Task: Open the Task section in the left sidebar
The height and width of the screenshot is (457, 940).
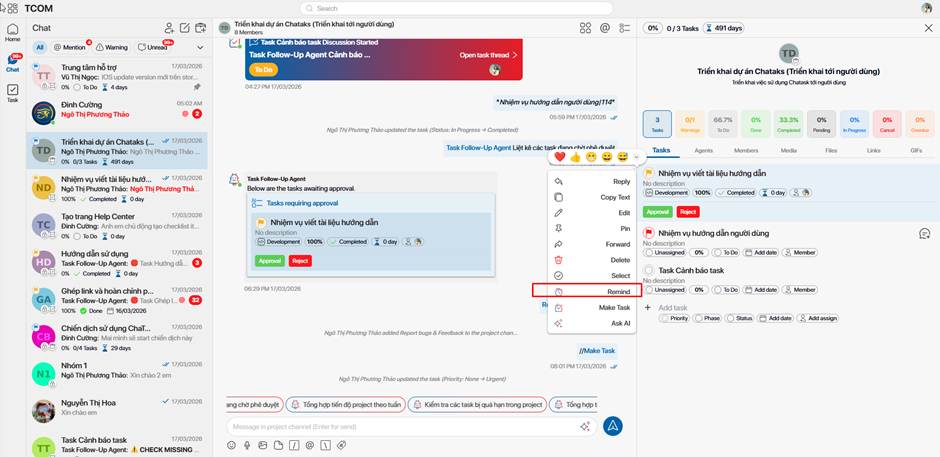Action: click(x=13, y=93)
